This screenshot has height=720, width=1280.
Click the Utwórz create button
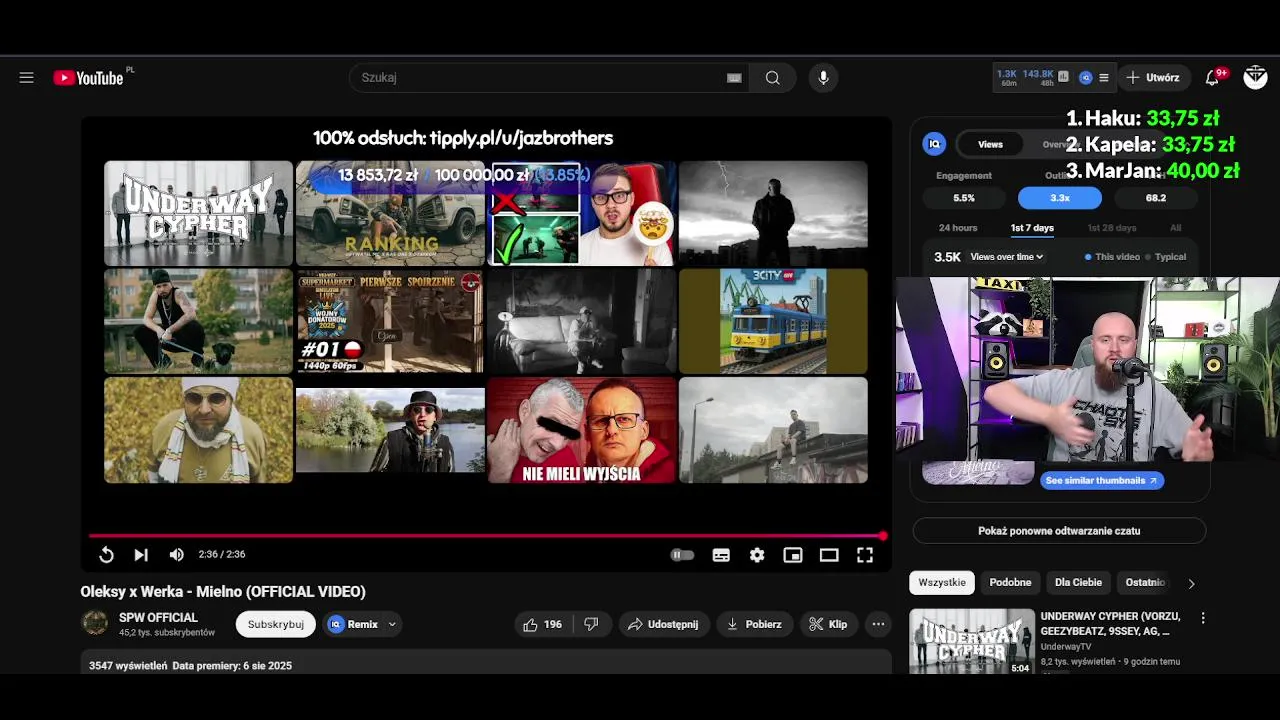coord(1153,77)
